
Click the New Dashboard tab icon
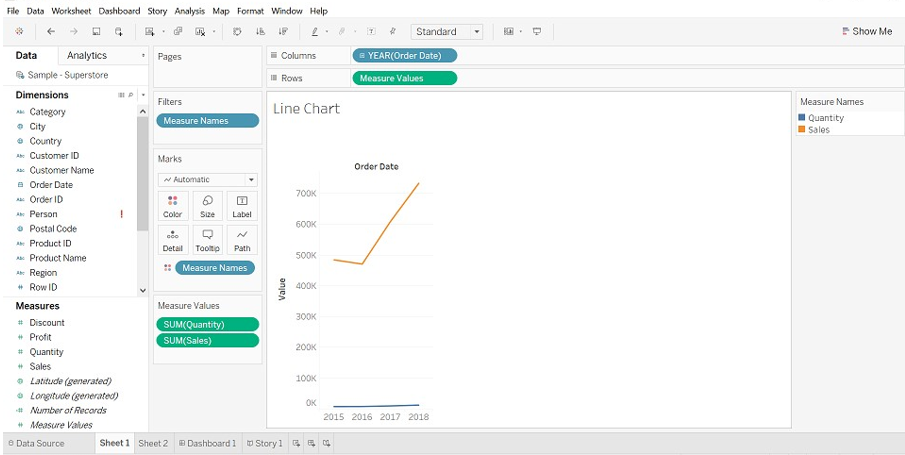tap(311, 443)
